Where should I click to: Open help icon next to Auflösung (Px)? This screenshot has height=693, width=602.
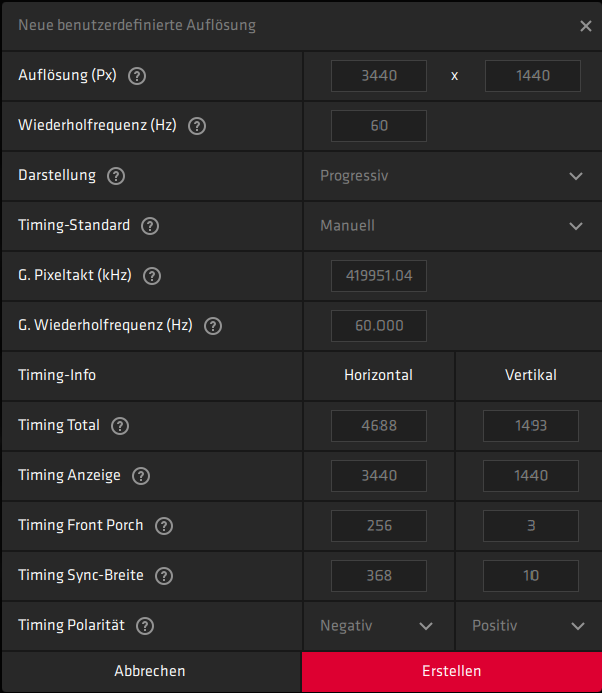pyautogui.click(x=137, y=76)
